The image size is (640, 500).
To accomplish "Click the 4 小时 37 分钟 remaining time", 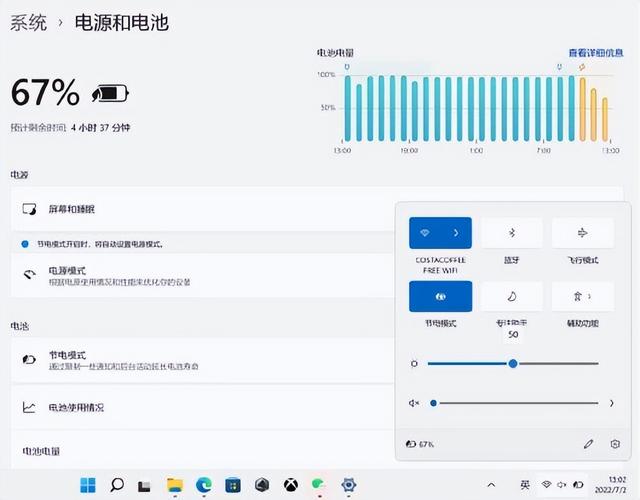I will click(x=100, y=128).
